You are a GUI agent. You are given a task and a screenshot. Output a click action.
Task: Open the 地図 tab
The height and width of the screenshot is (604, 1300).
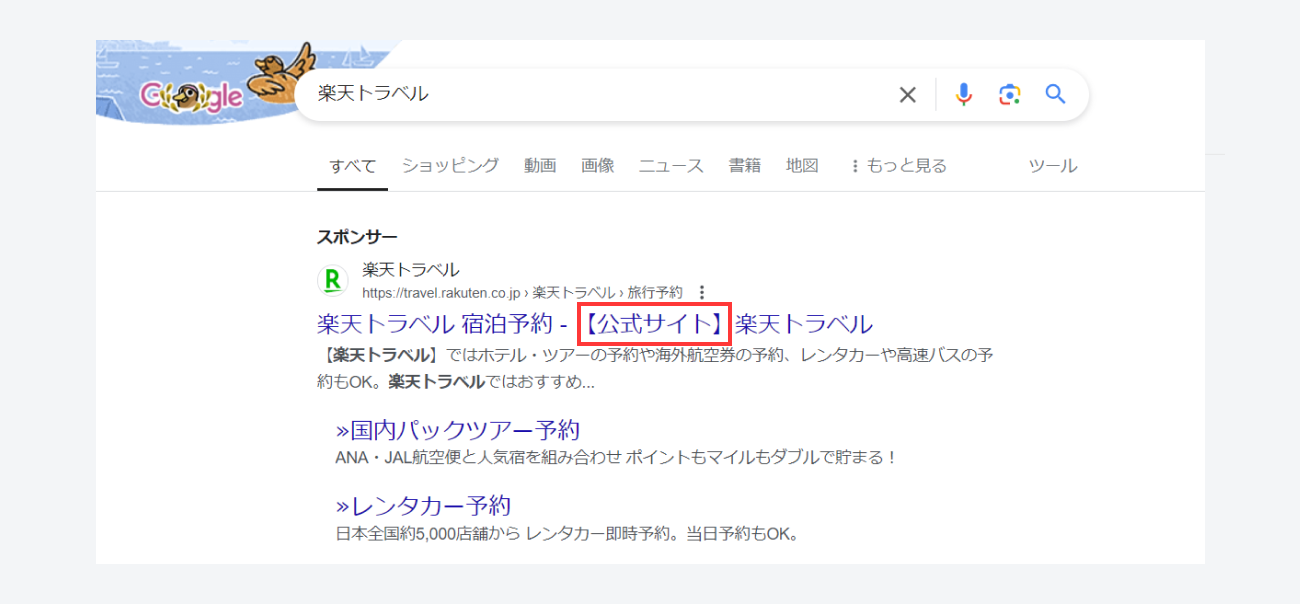(x=802, y=166)
